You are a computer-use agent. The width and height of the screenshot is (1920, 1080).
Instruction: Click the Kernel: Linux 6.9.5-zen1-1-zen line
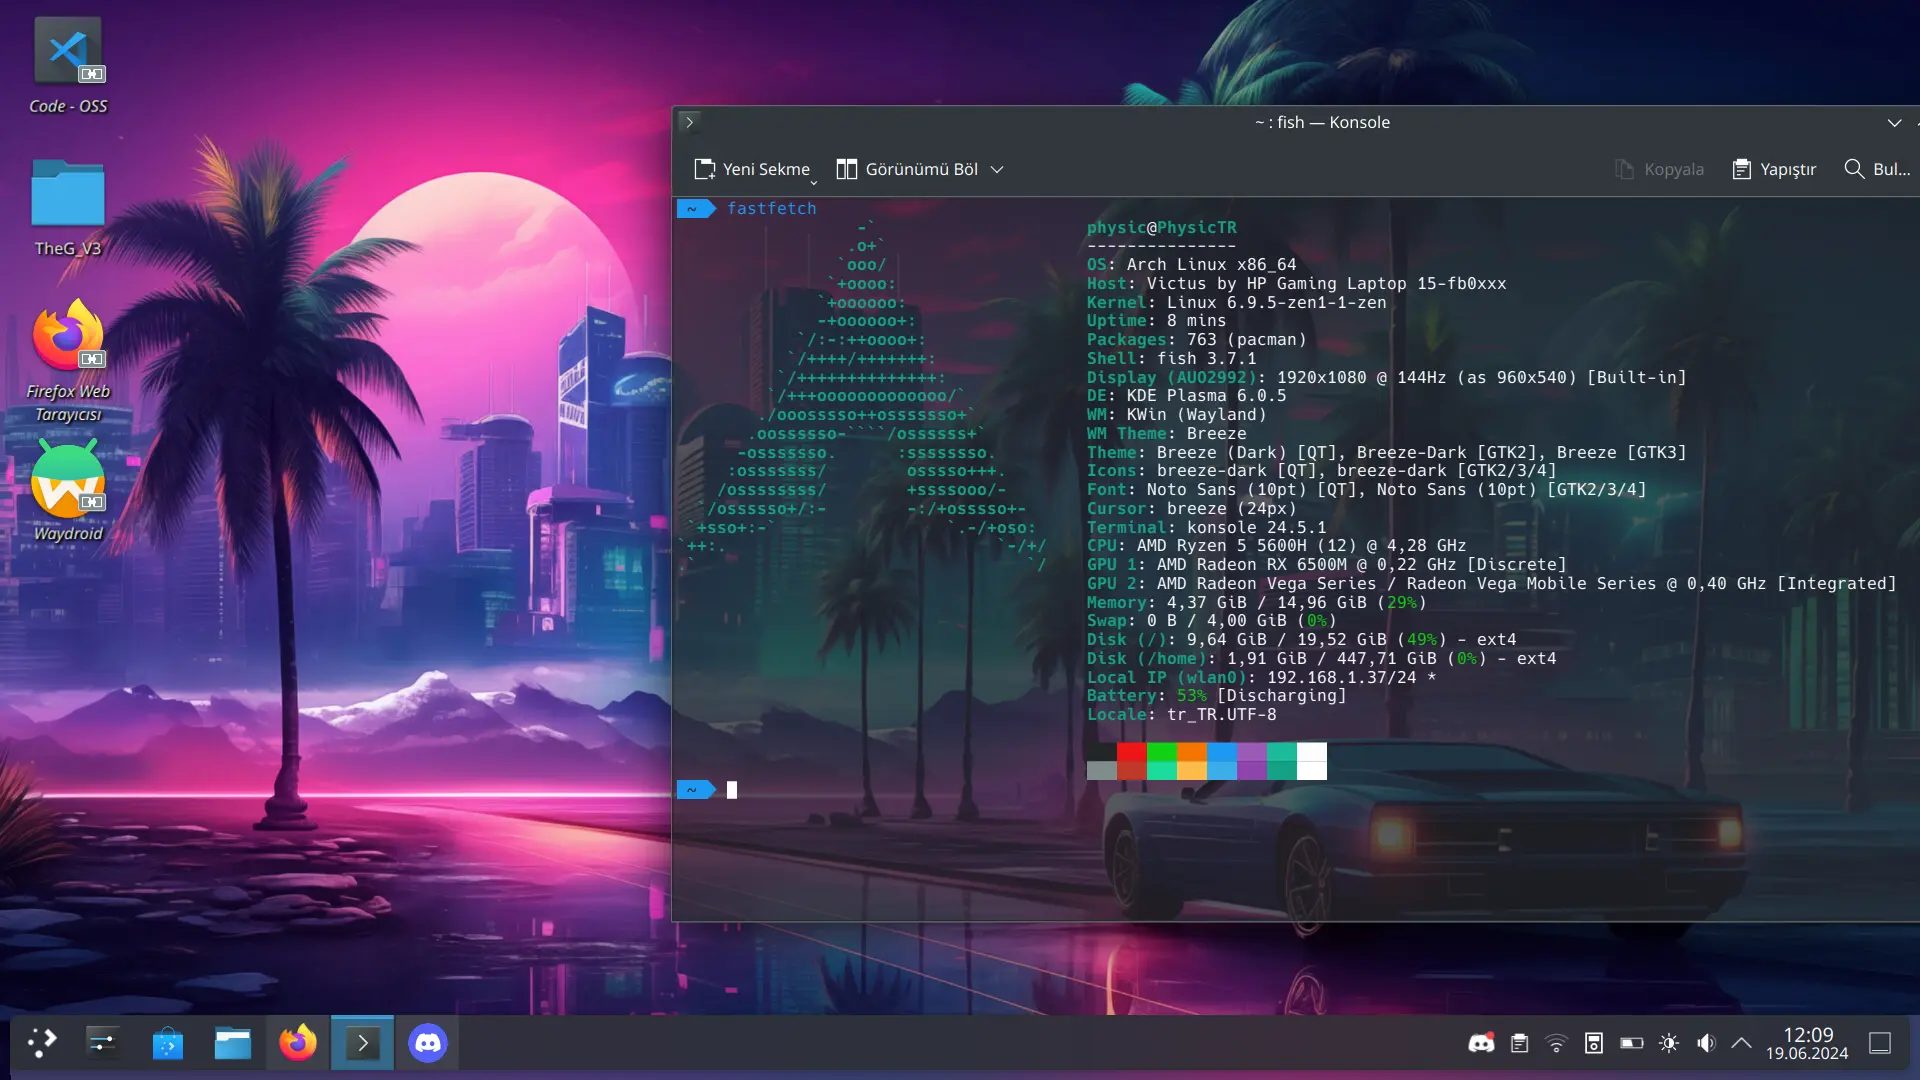coord(1237,302)
